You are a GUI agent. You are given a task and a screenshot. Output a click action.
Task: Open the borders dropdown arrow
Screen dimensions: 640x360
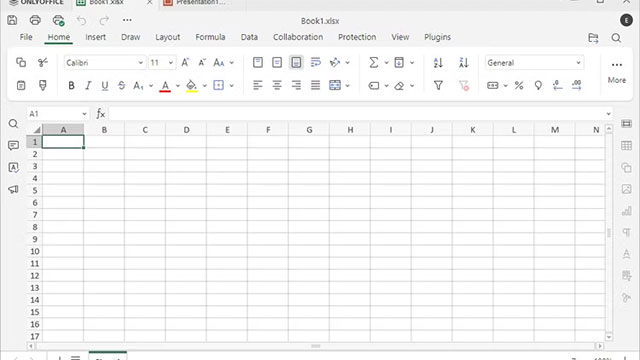pos(231,86)
